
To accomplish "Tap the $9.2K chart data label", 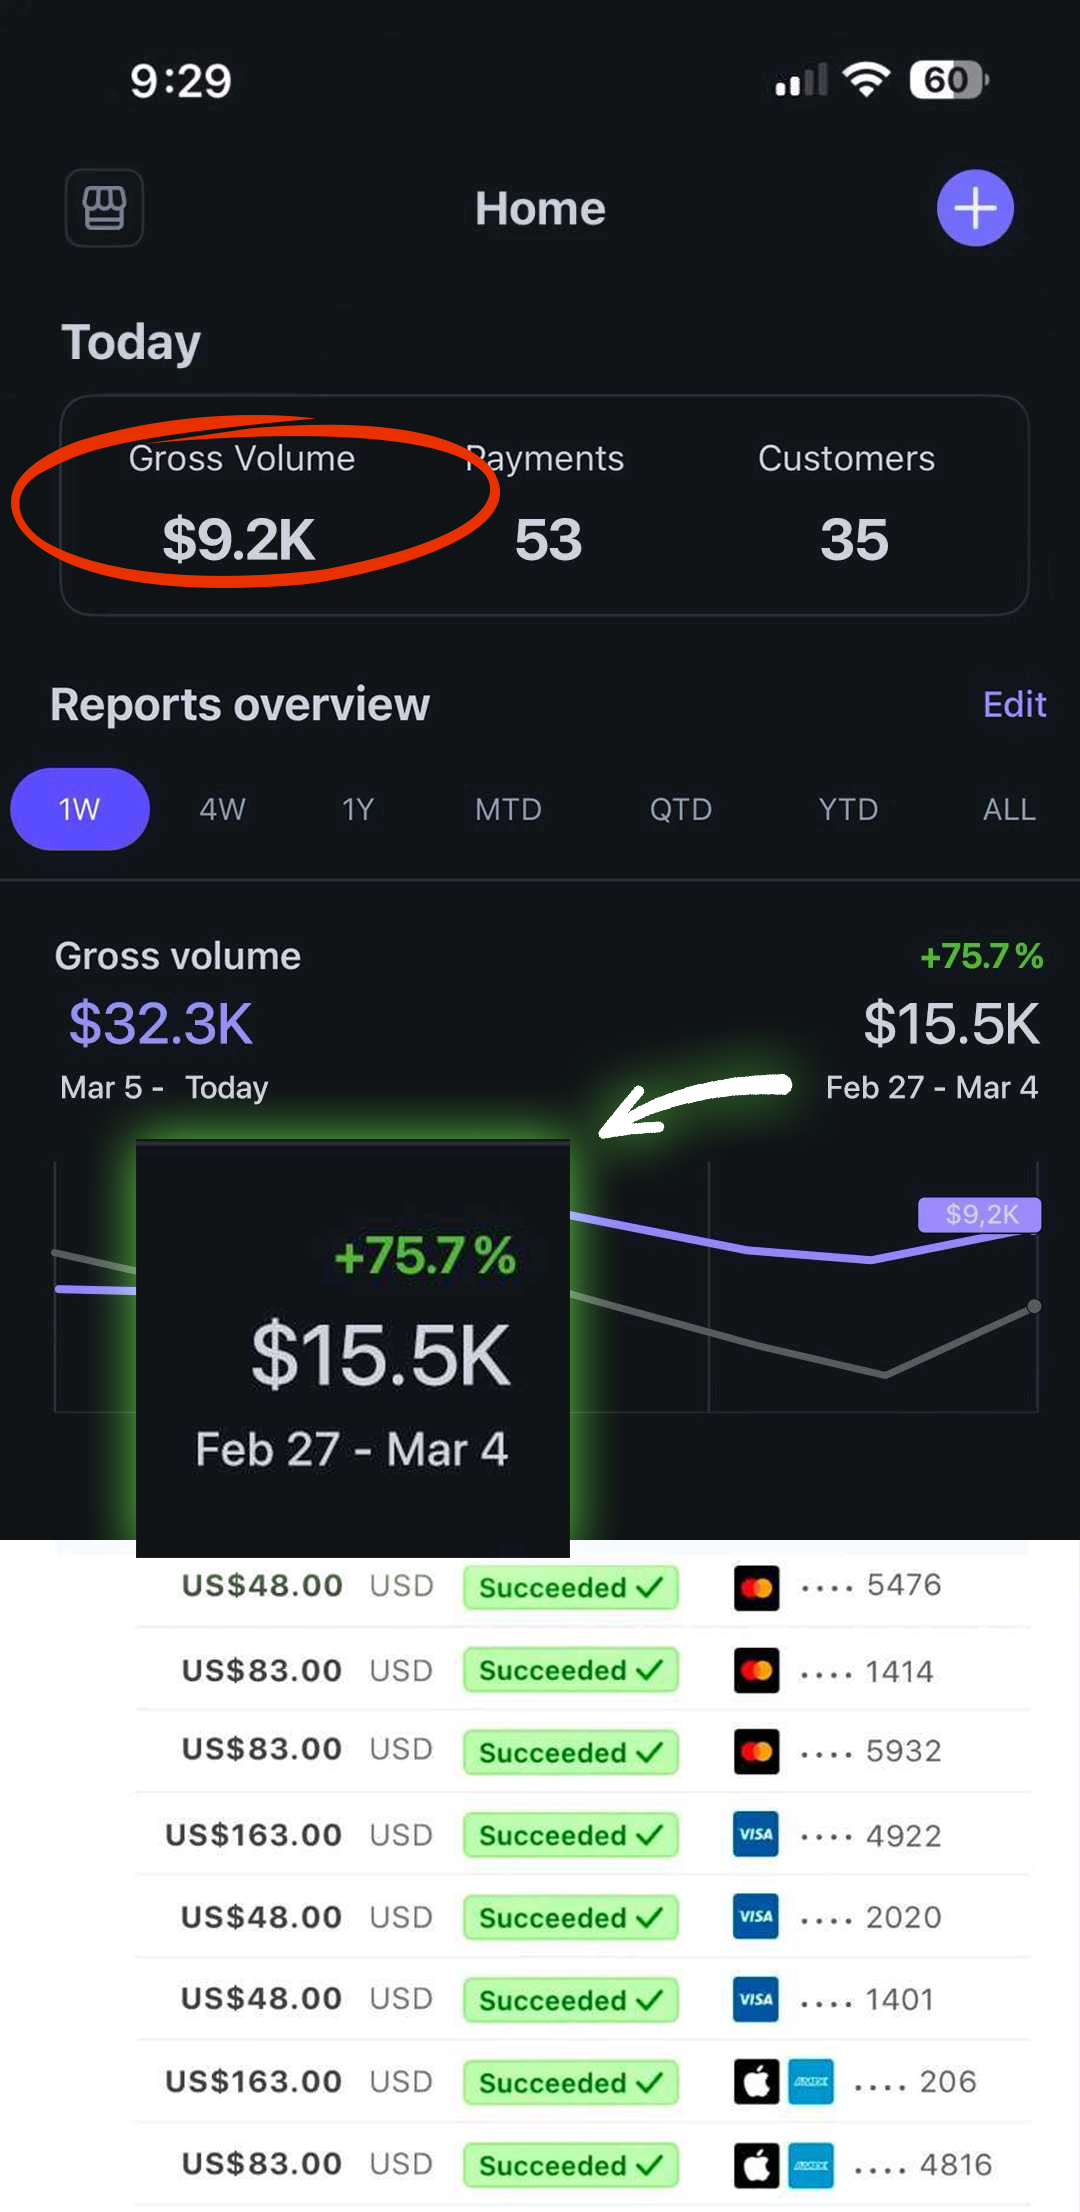I will pyautogui.click(x=980, y=1215).
